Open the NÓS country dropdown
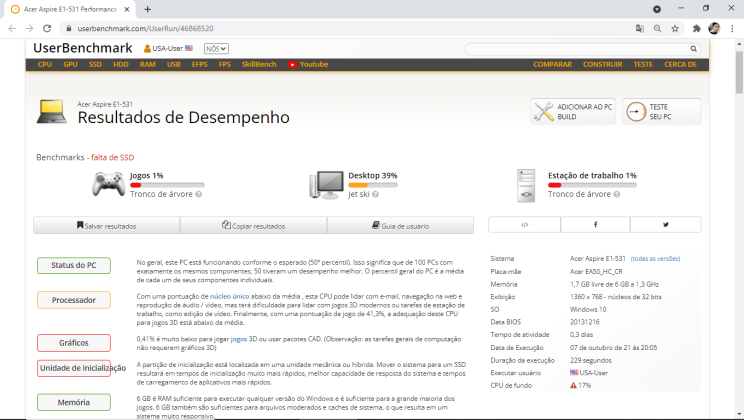Screen dimensions: 744x420 point(216,49)
